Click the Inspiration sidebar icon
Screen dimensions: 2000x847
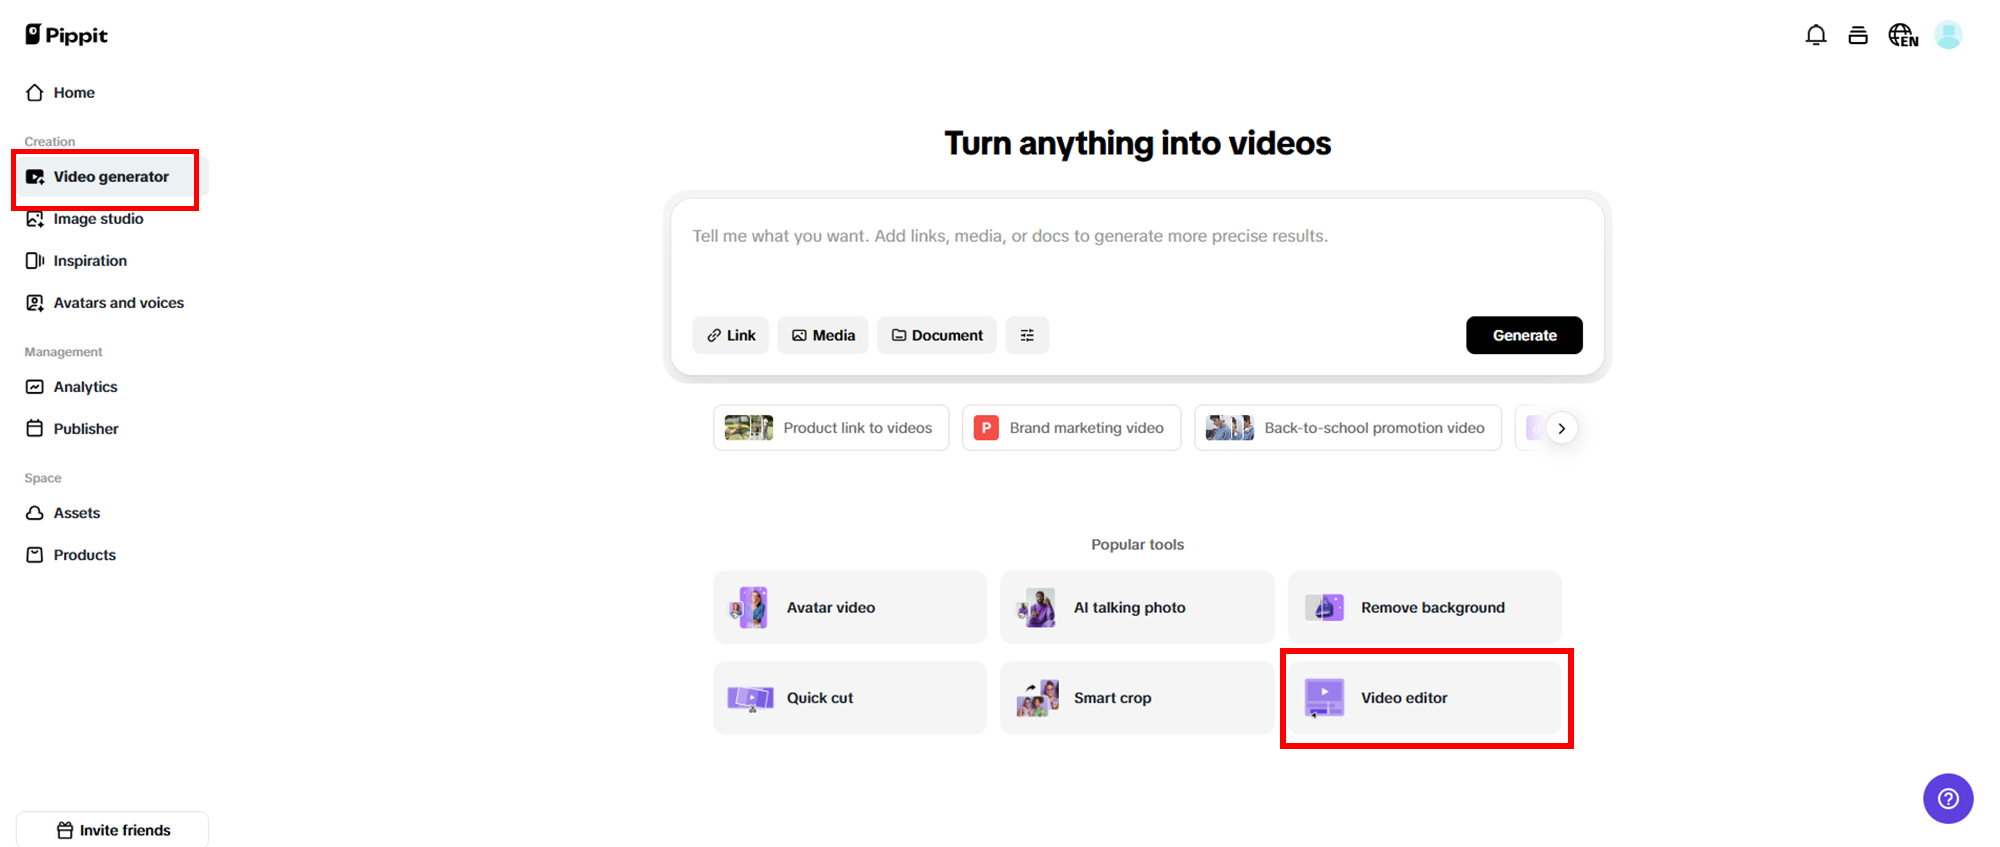tap(35, 261)
